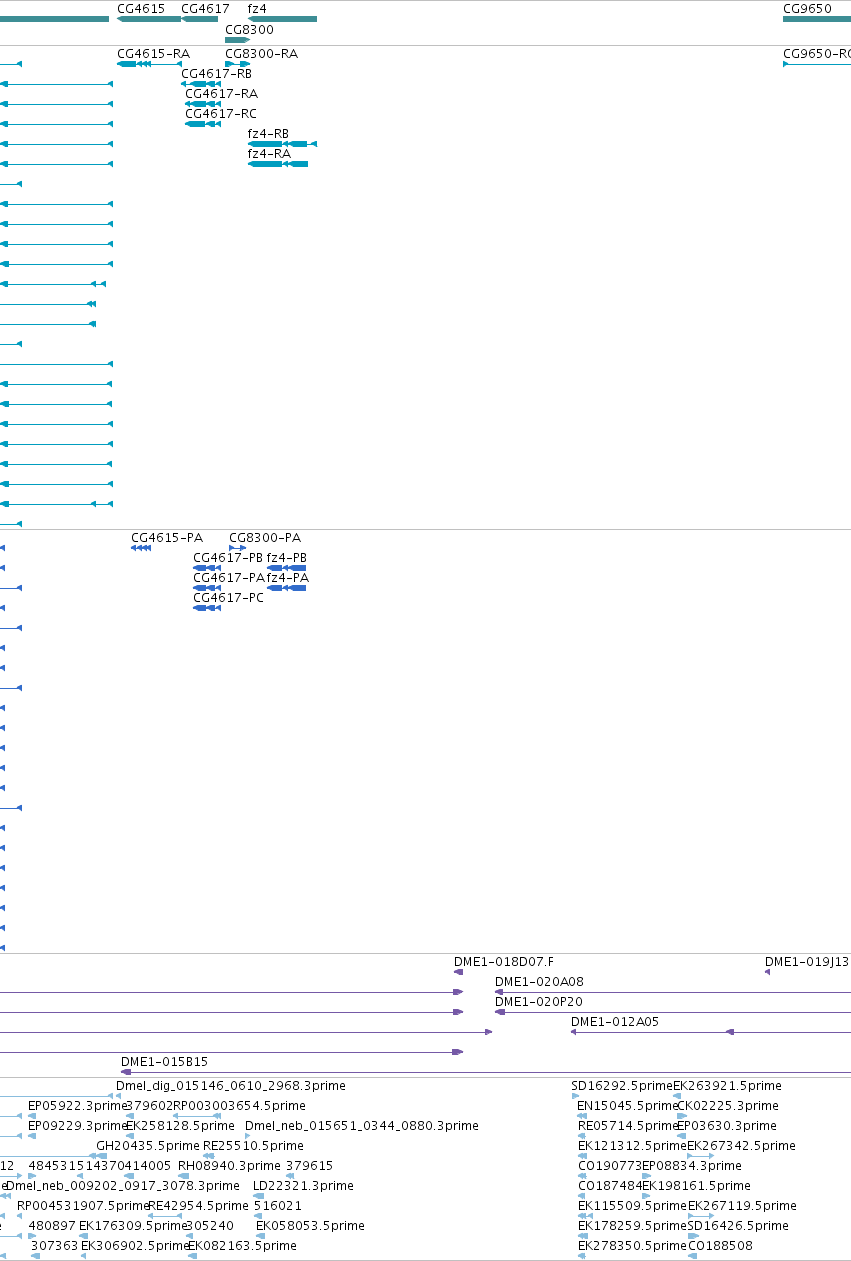Select the CG4617-PC protein feature
The width and height of the screenshot is (851, 1261).
point(207,608)
